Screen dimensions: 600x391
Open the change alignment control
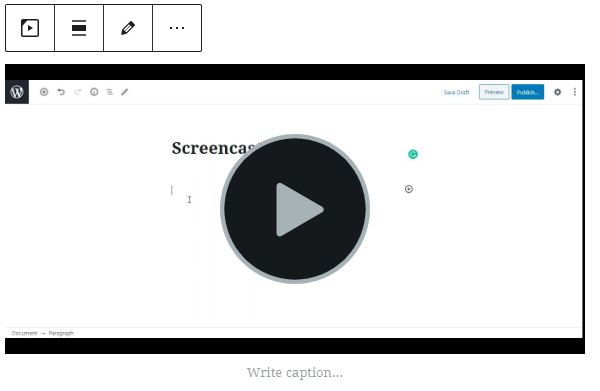click(x=79, y=28)
